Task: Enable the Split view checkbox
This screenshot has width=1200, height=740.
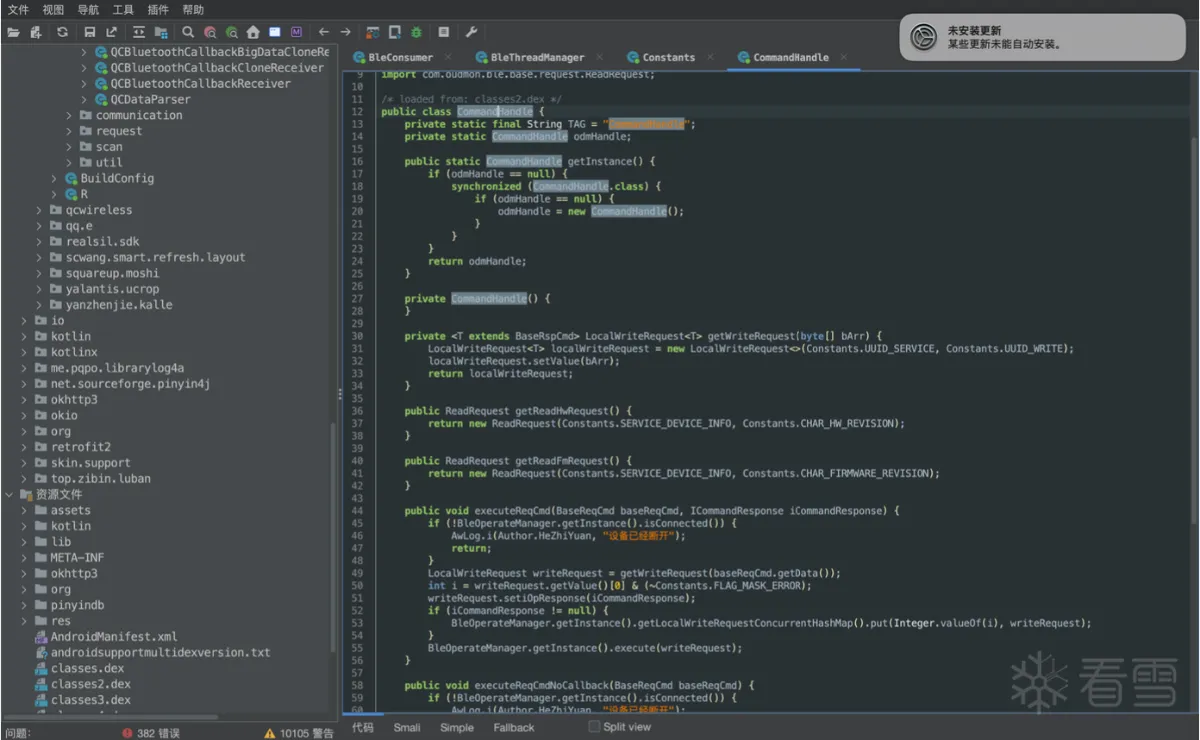Action: point(594,727)
